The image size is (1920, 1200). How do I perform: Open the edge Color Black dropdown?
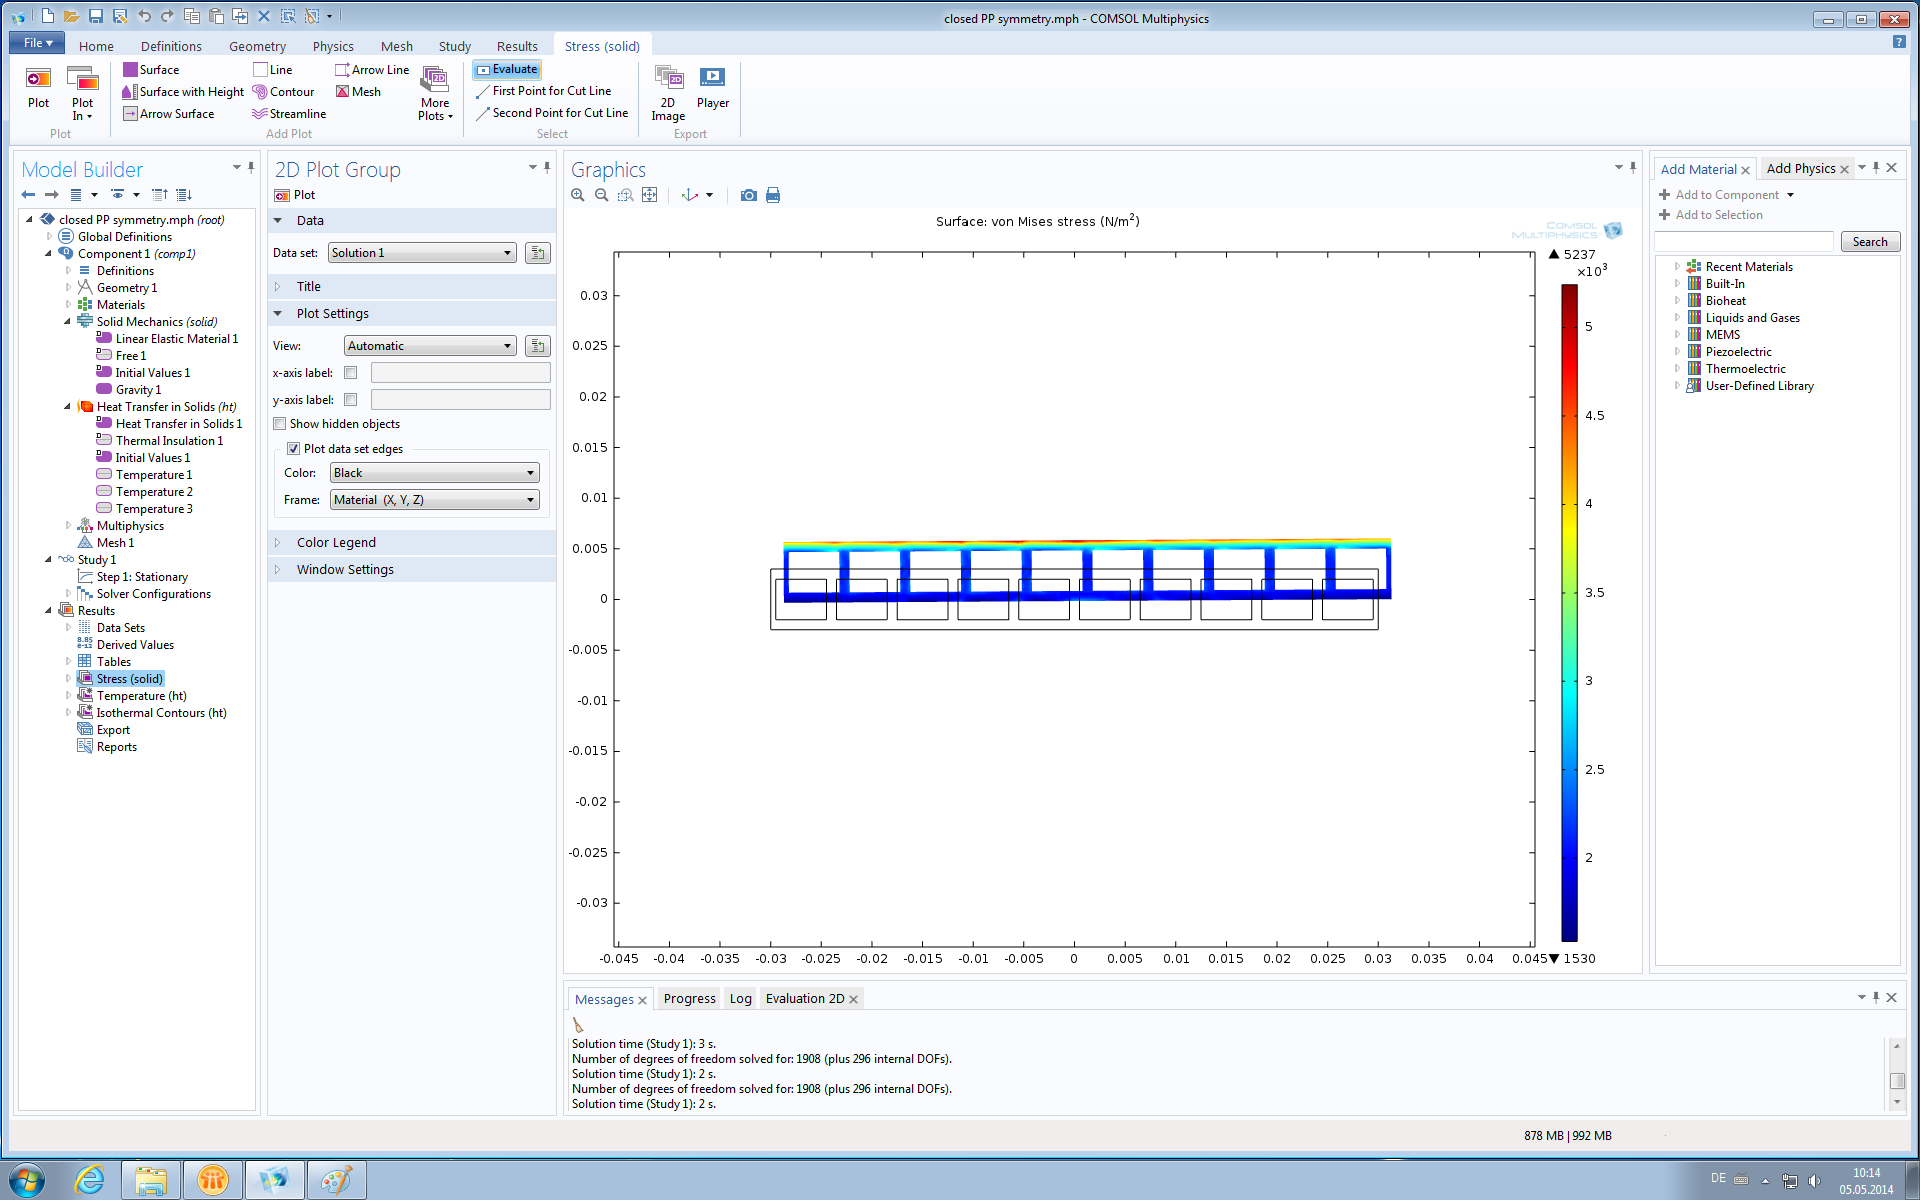(434, 473)
